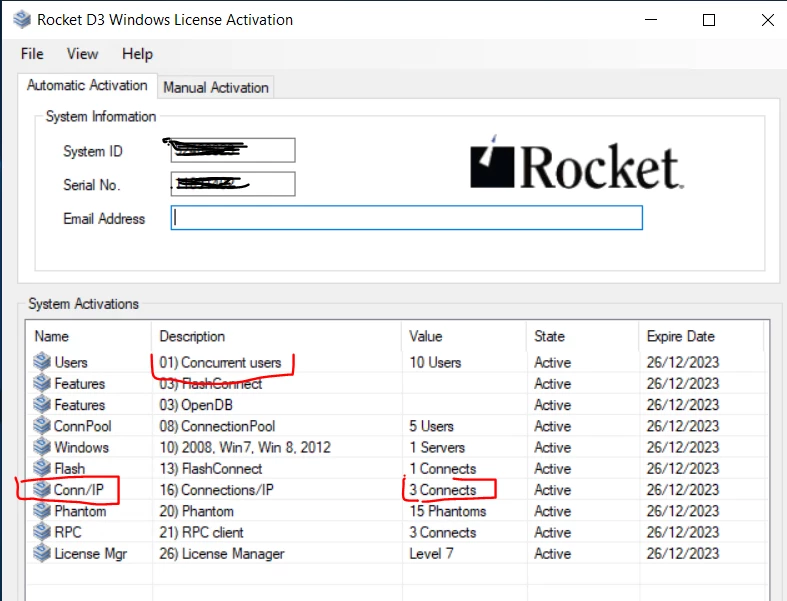Select '3 Connects' in the RPC row
This screenshot has height=601, width=787.
(x=443, y=532)
